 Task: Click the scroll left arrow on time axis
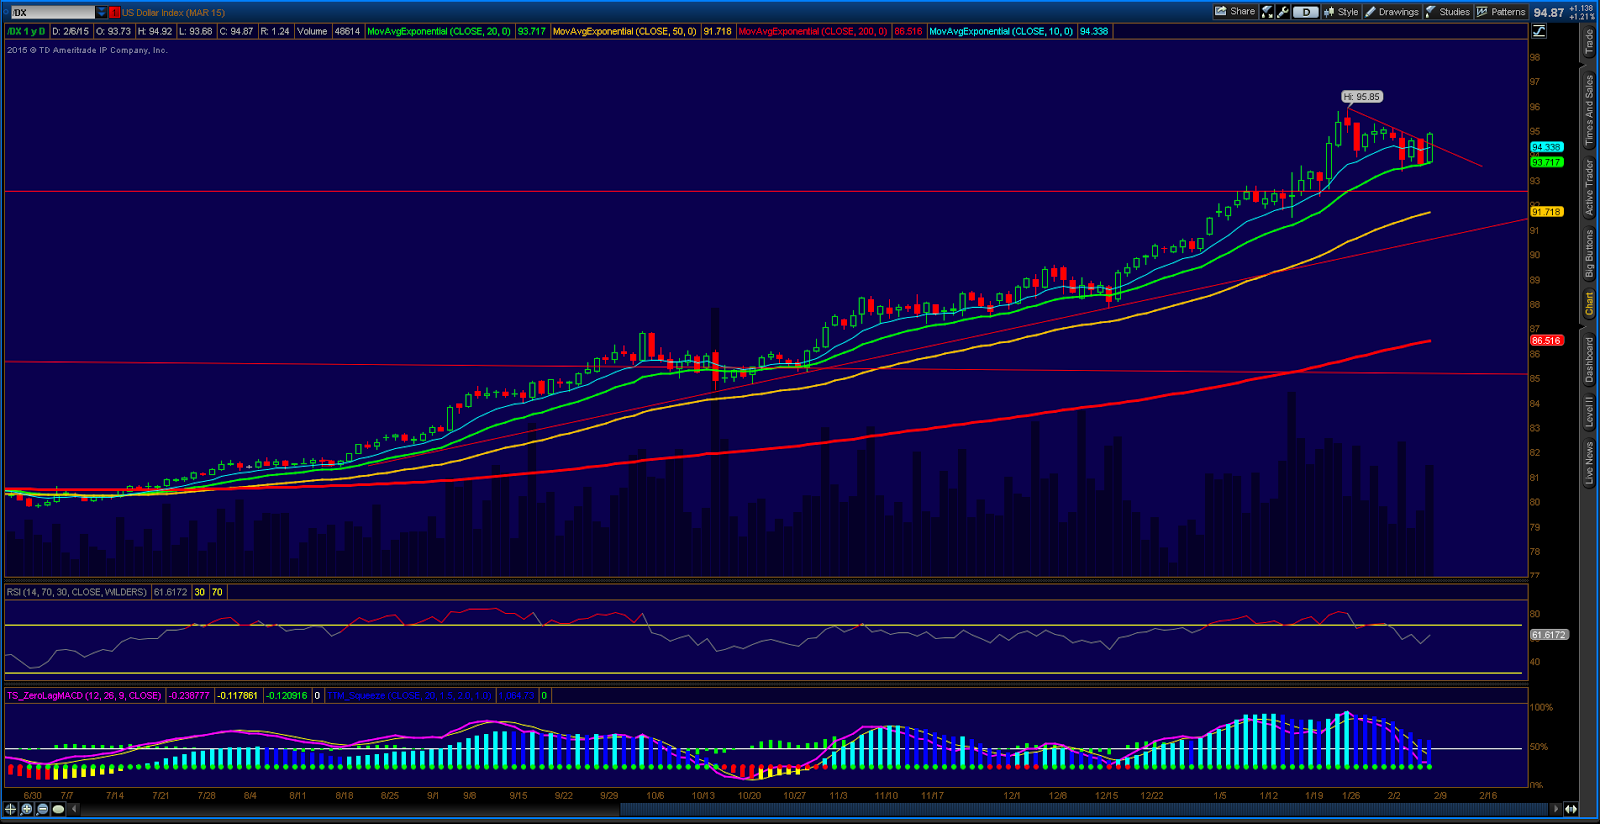click(74, 809)
